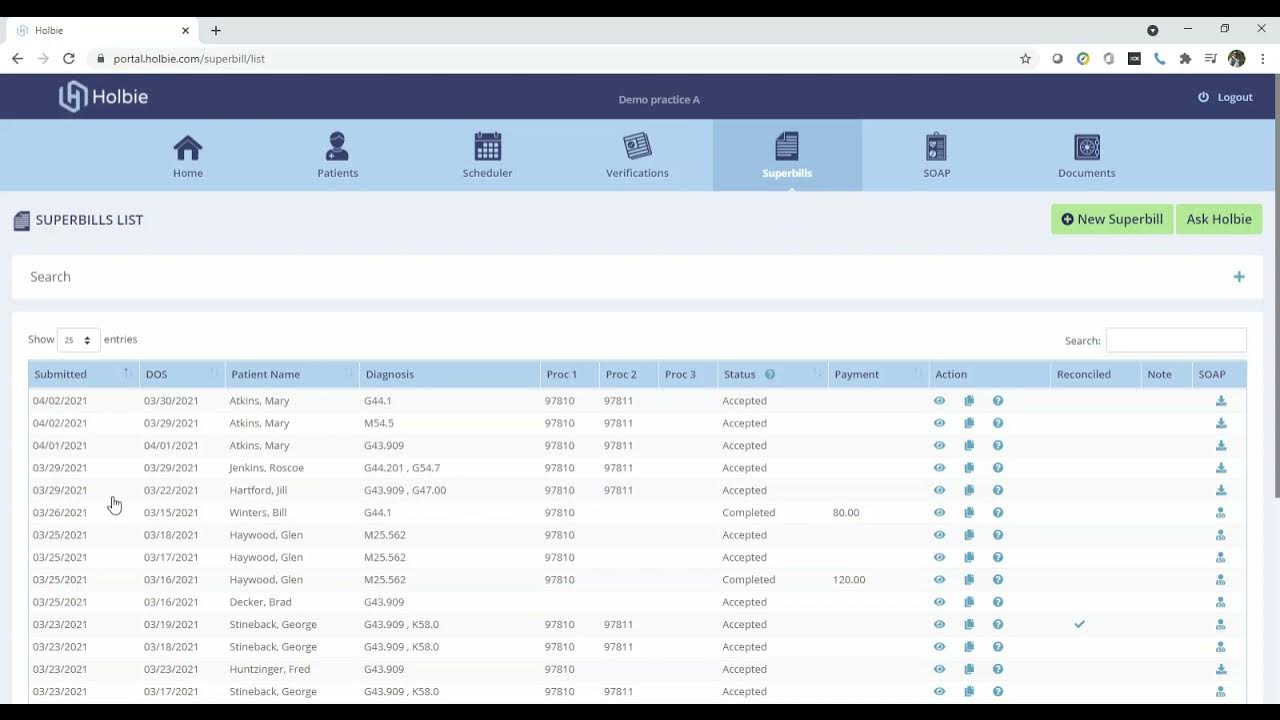Viewport: 1280px width, 720px height.
Task: Expand the Search panel with plus icon
Action: (1239, 277)
